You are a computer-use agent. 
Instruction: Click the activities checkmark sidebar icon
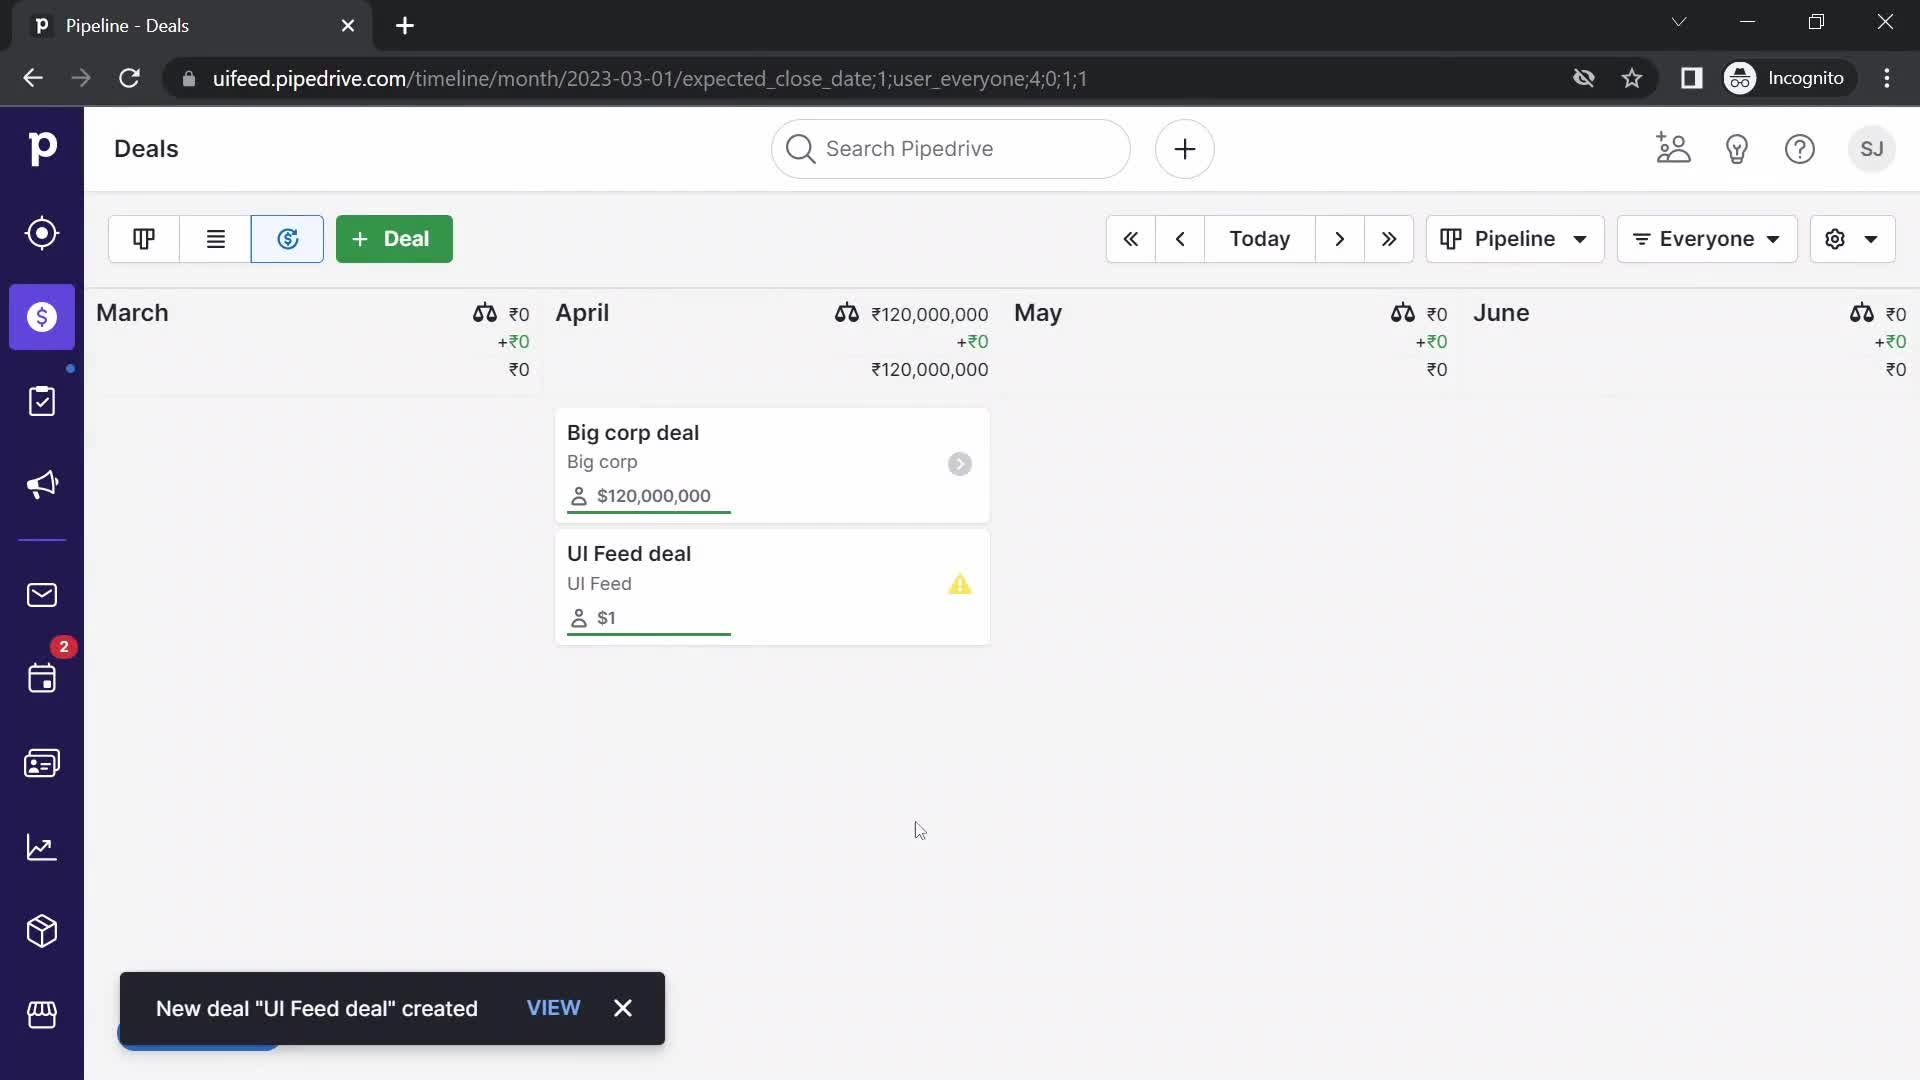click(x=42, y=400)
